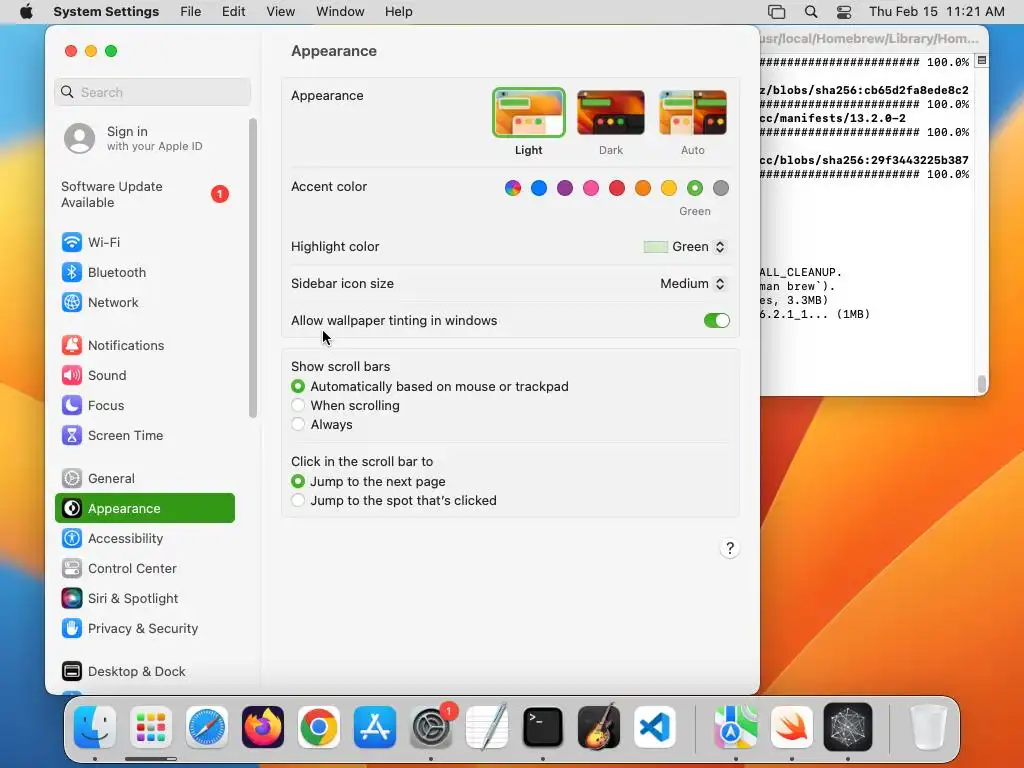Open the View menu
This screenshot has width=1024, height=768.
[x=280, y=12]
